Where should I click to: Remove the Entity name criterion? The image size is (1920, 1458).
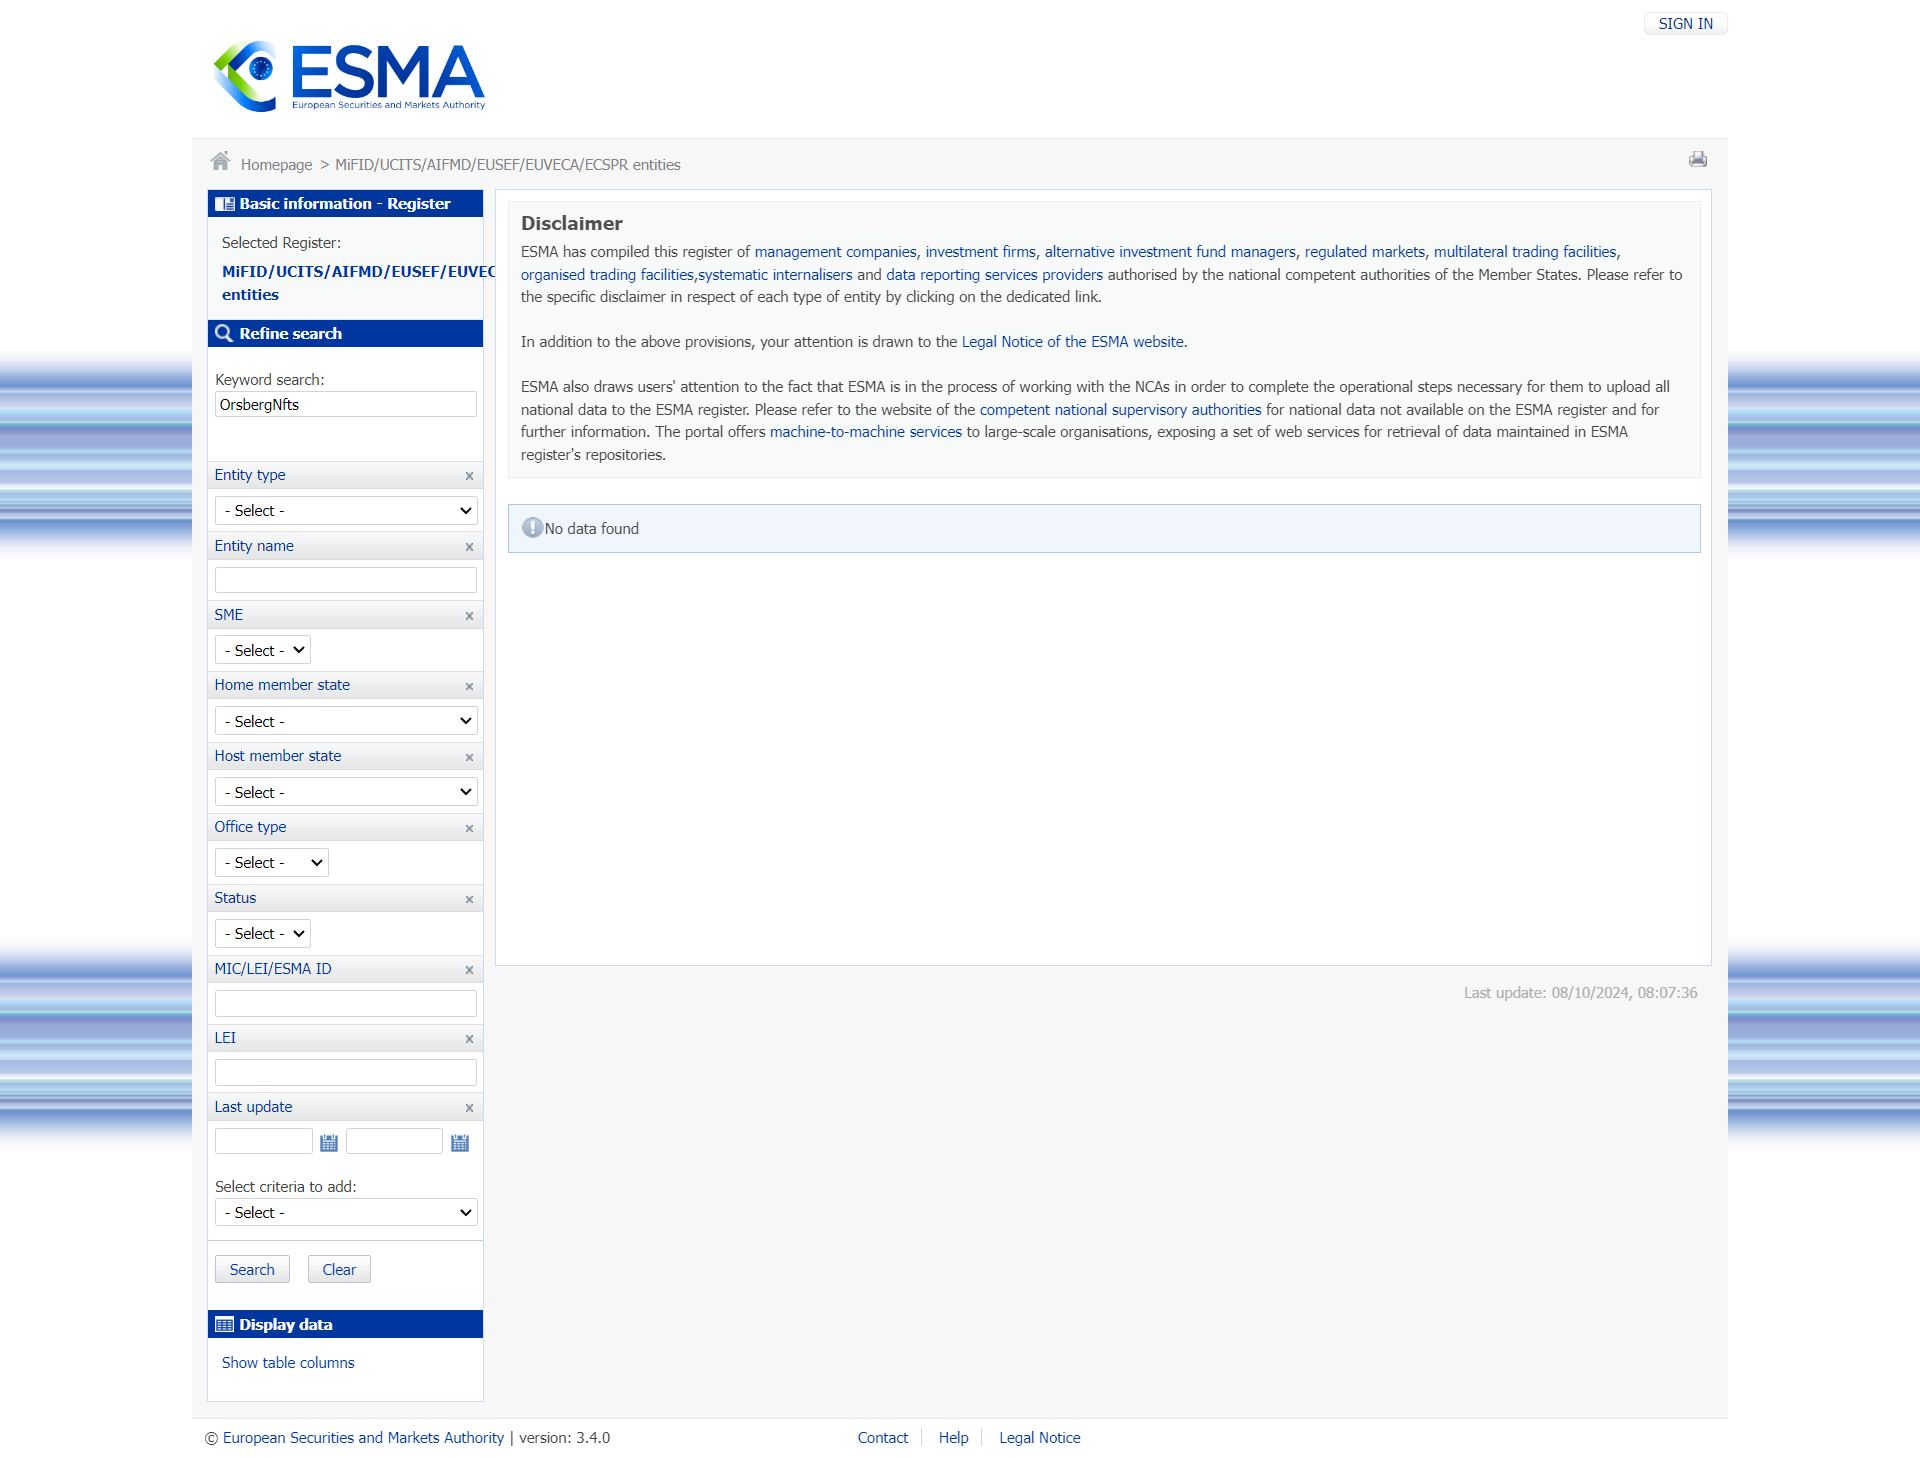tap(469, 547)
